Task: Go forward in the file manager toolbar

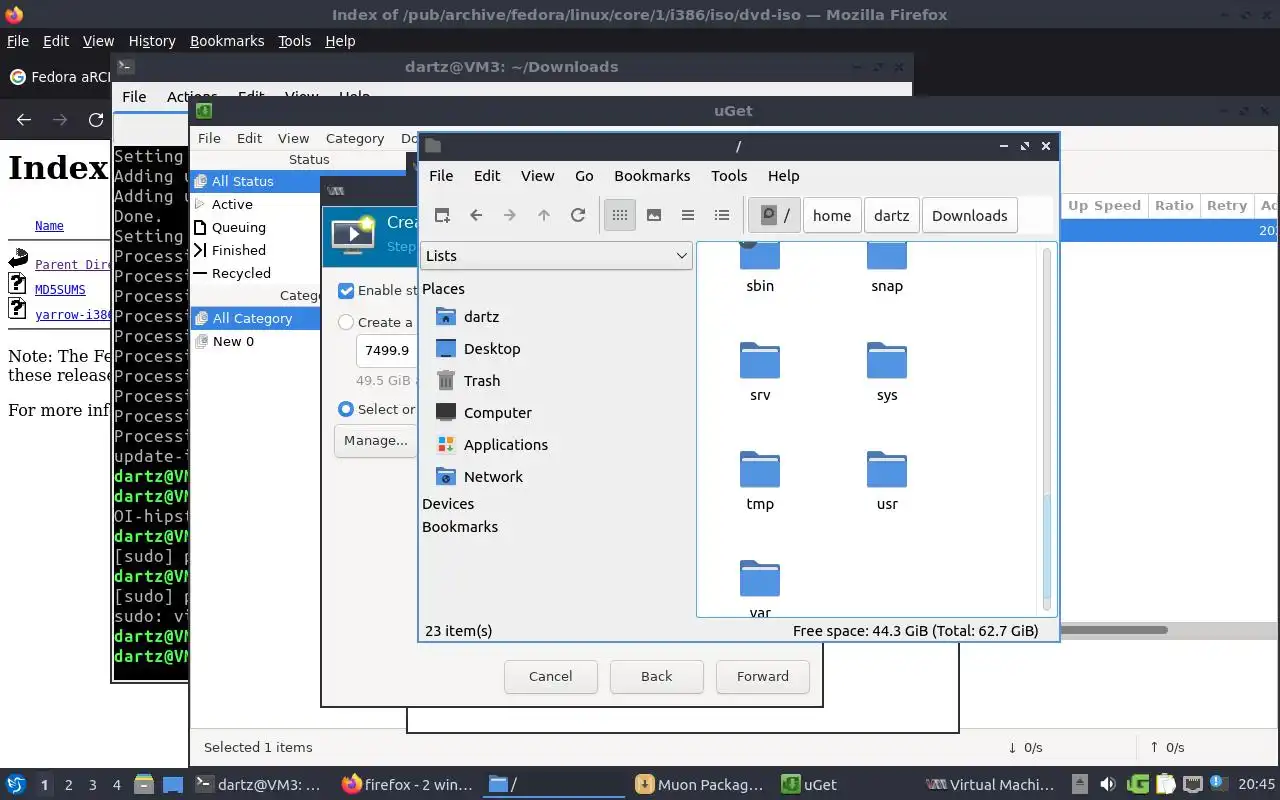Action: 510,215
